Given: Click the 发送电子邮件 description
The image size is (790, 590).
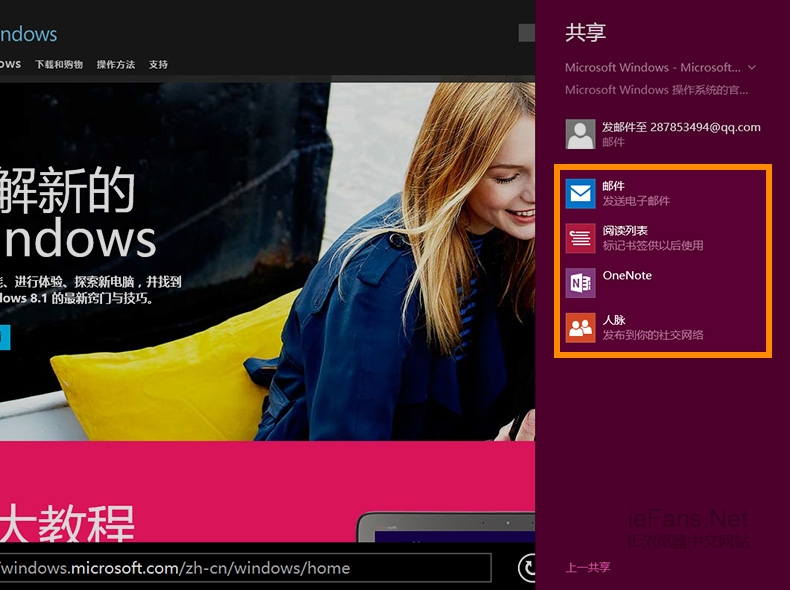Looking at the screenshot, I should [x=636, y=201].
